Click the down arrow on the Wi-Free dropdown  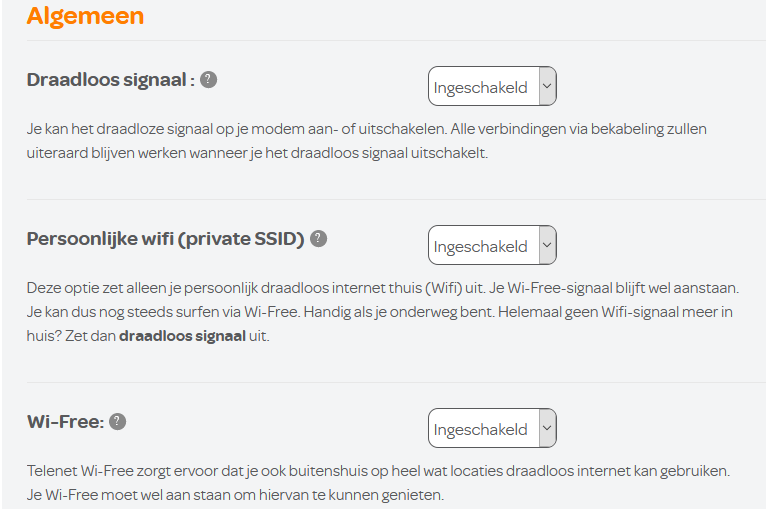pos(546,429)
